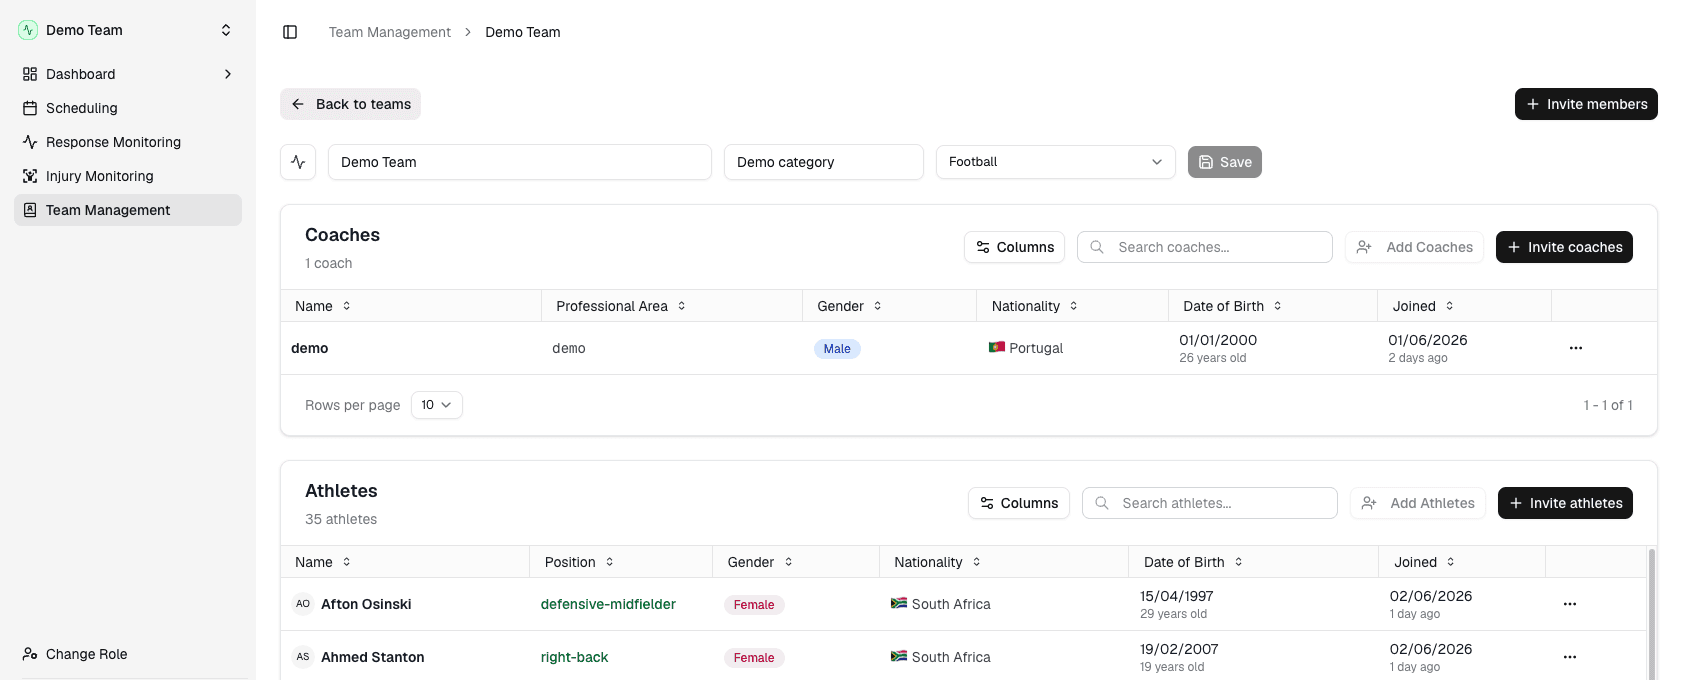The width and height of the screenshot is (1682, 680).
Task: Sort athletes by Position column
Action: (x=579, y=562)
